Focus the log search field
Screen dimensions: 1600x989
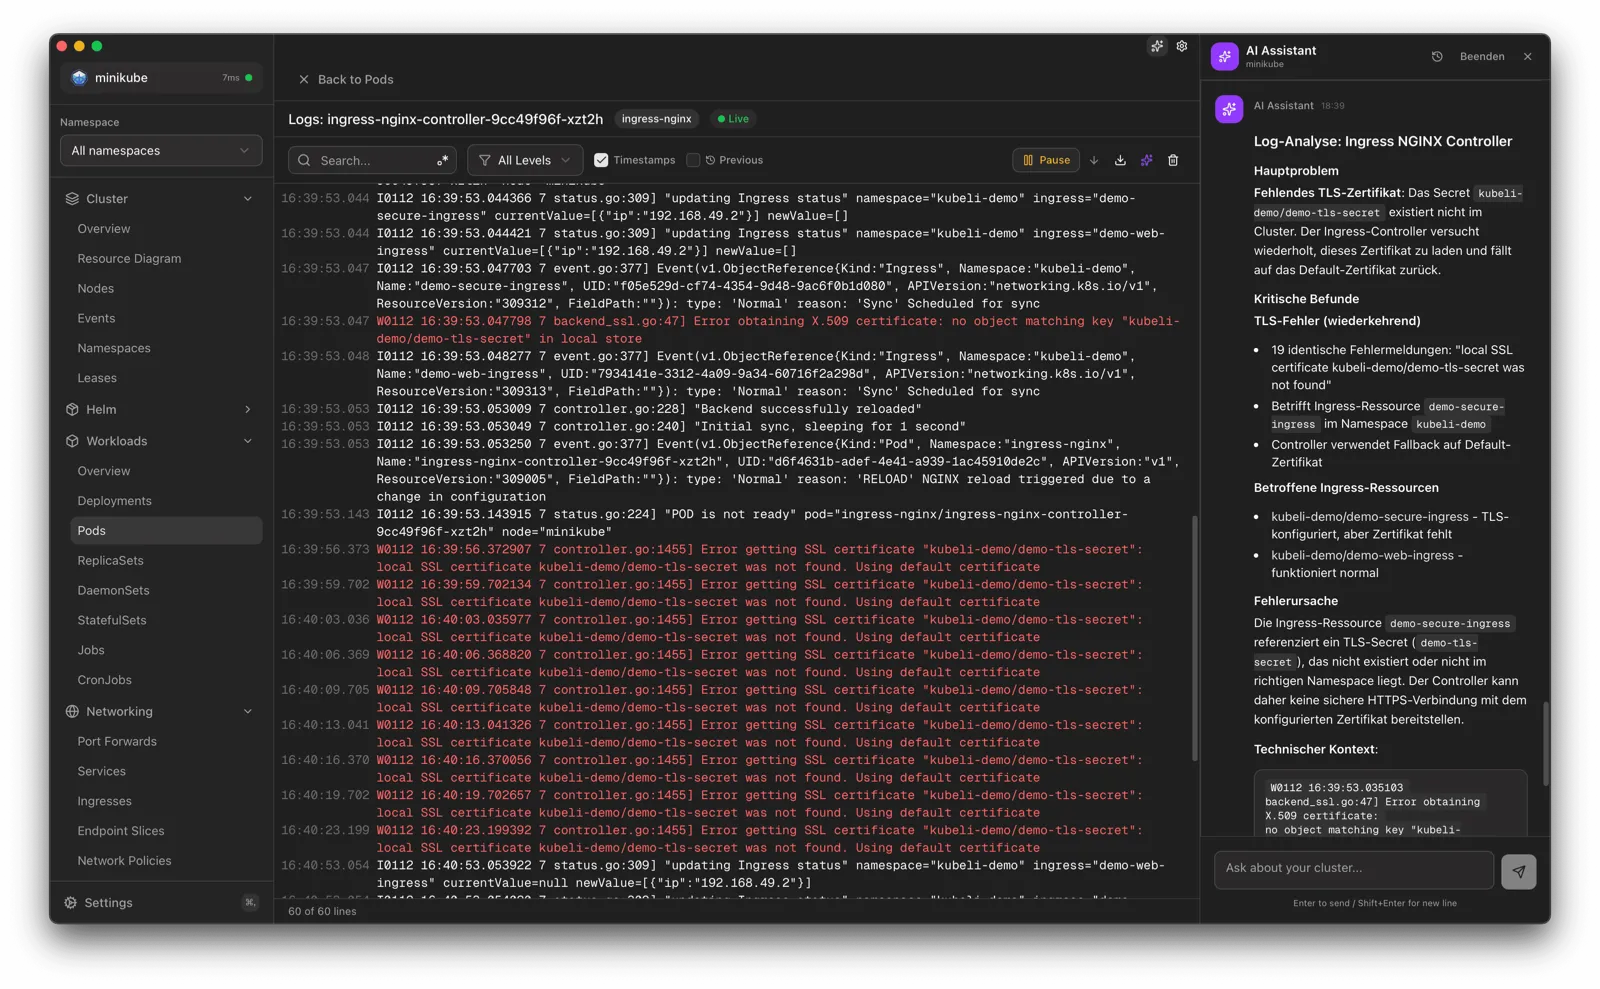tap(372, 160)
